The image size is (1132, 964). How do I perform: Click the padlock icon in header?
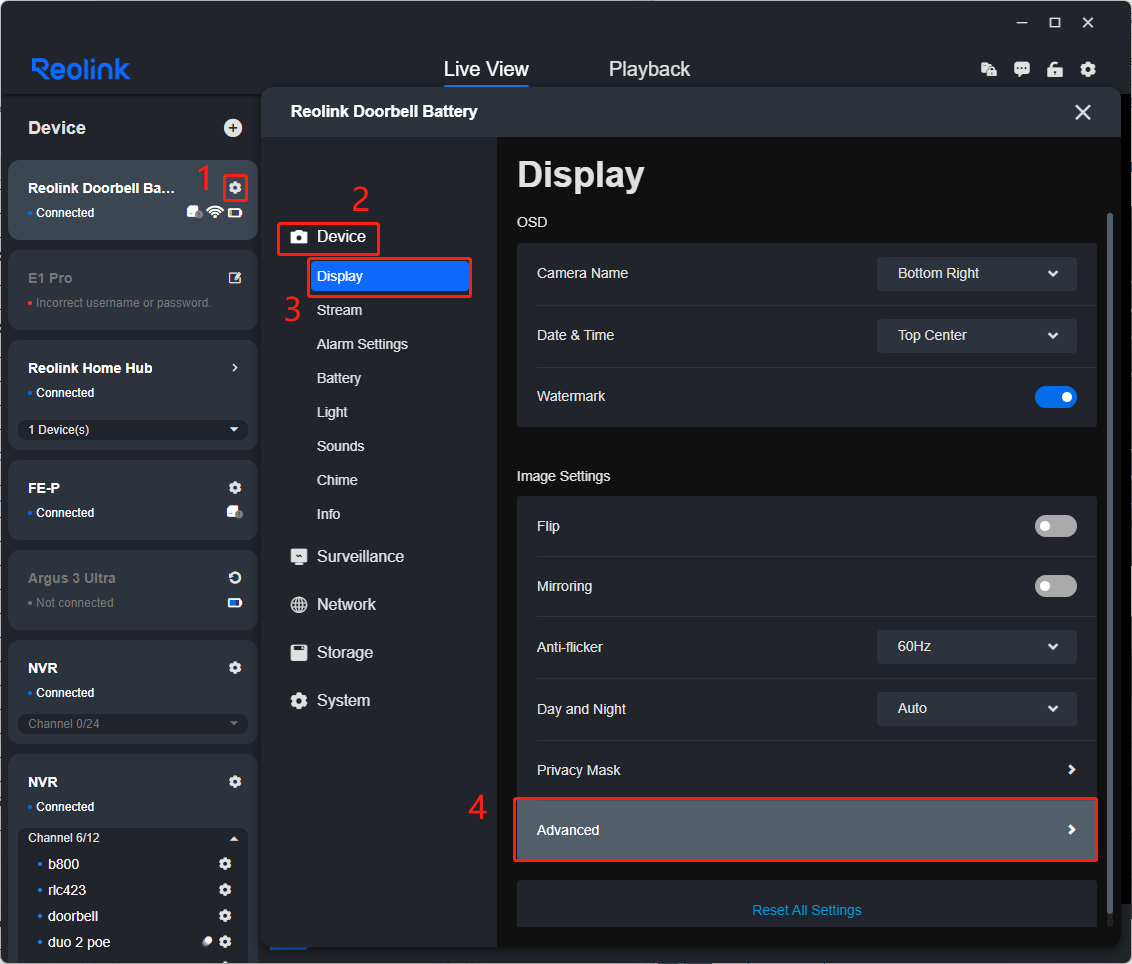point(1055,69)
